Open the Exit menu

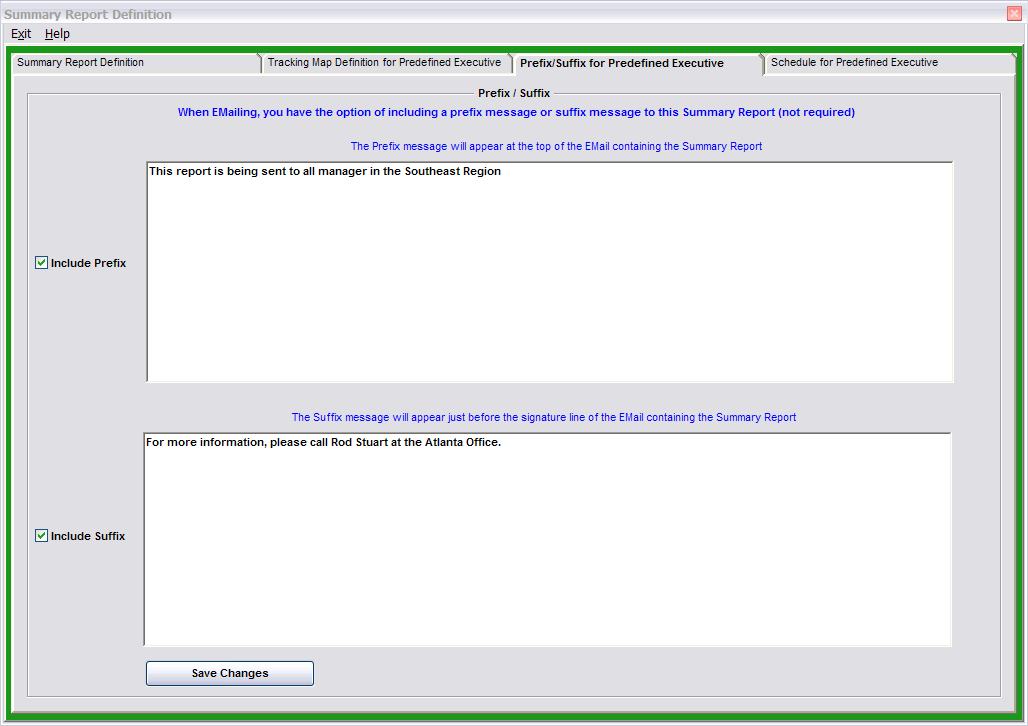click(21, 34)
